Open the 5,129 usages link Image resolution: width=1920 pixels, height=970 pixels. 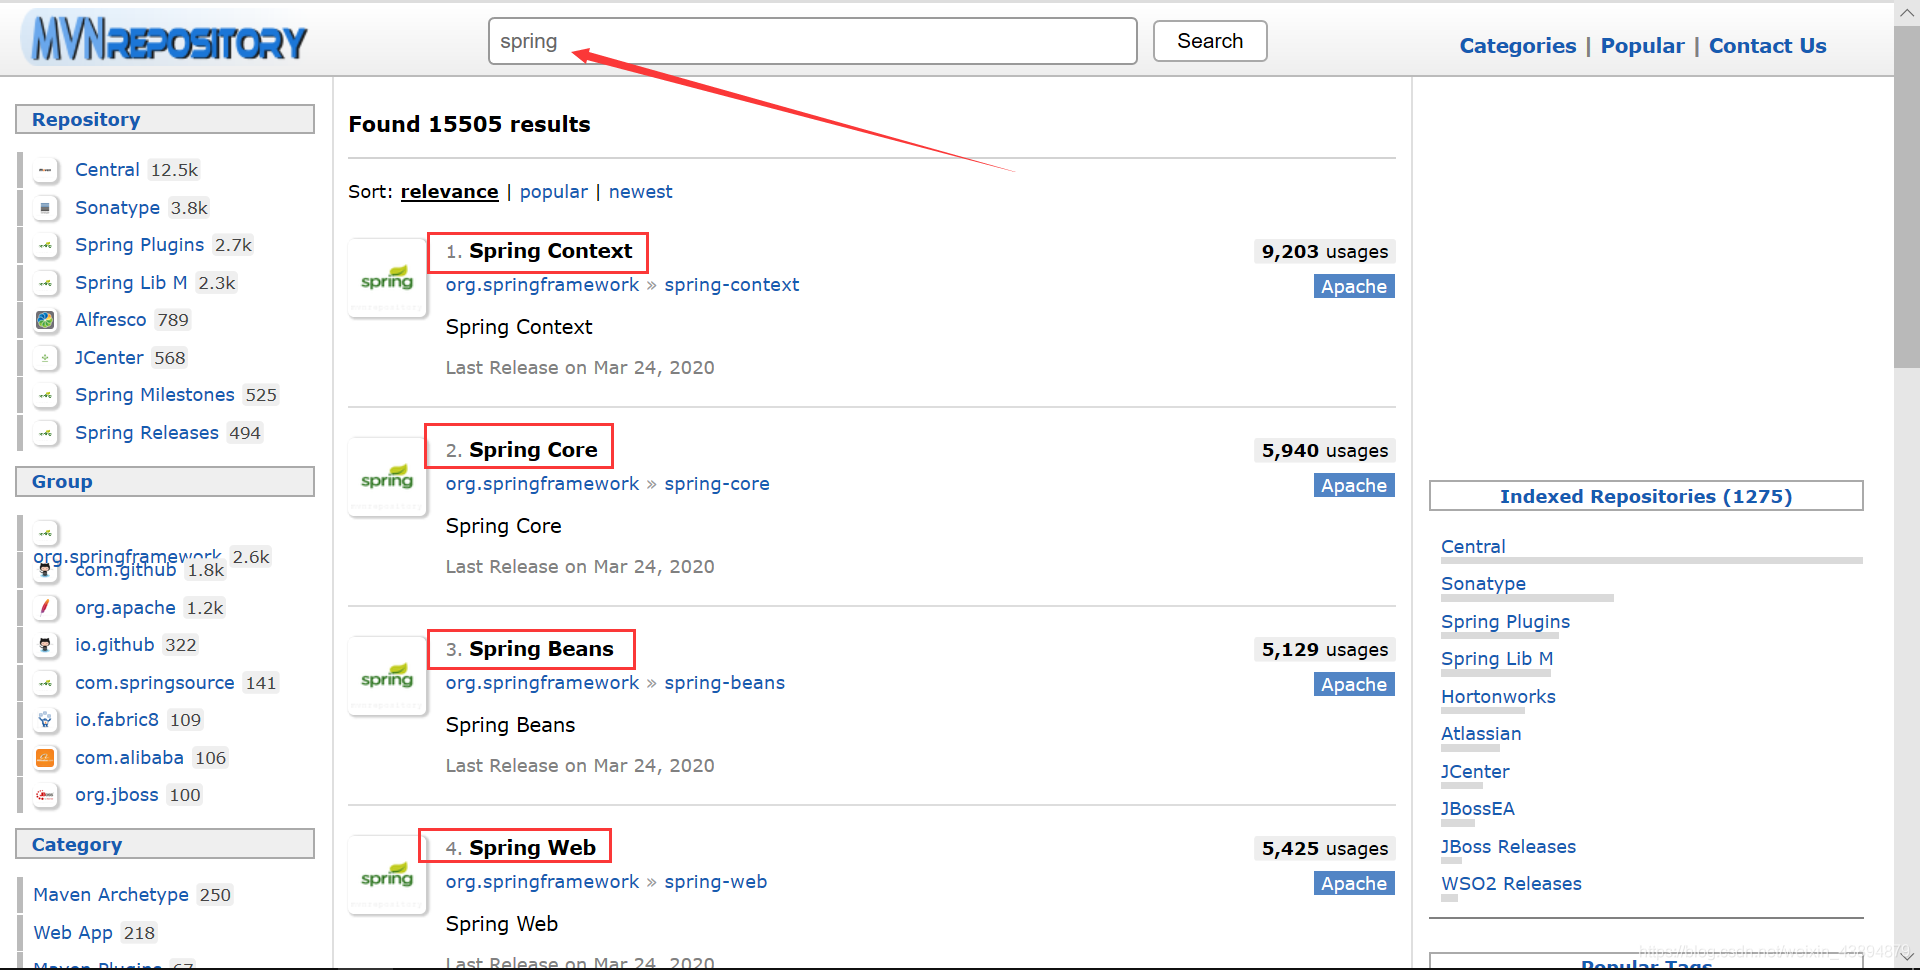1324,650
